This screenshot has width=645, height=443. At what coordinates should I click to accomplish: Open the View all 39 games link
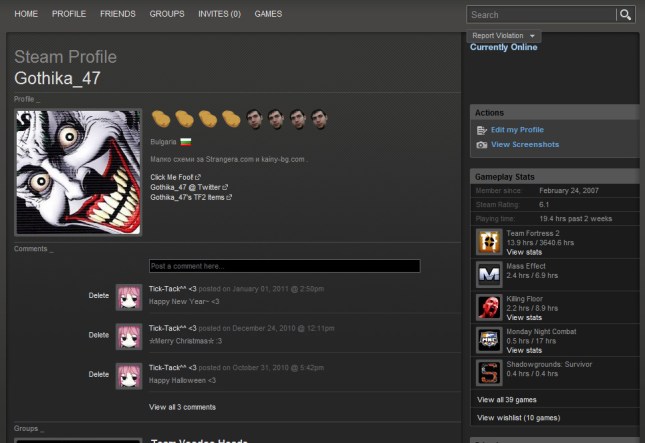click(x=509, y=399)
